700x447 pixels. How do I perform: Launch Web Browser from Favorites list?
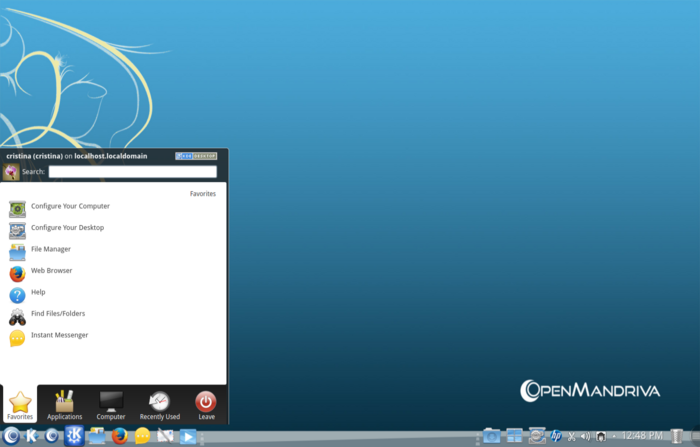pos(112,273)
